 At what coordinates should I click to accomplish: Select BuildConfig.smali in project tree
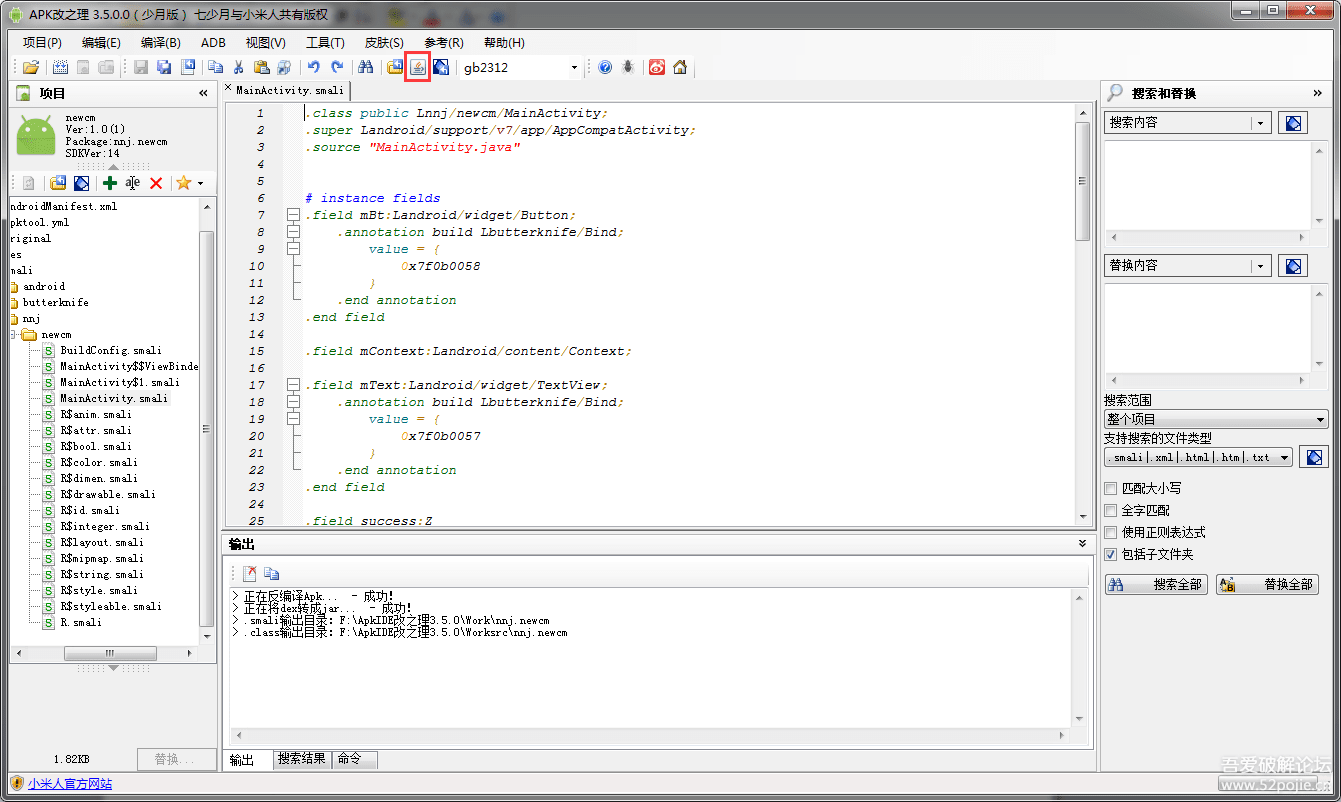pos(110,350)
